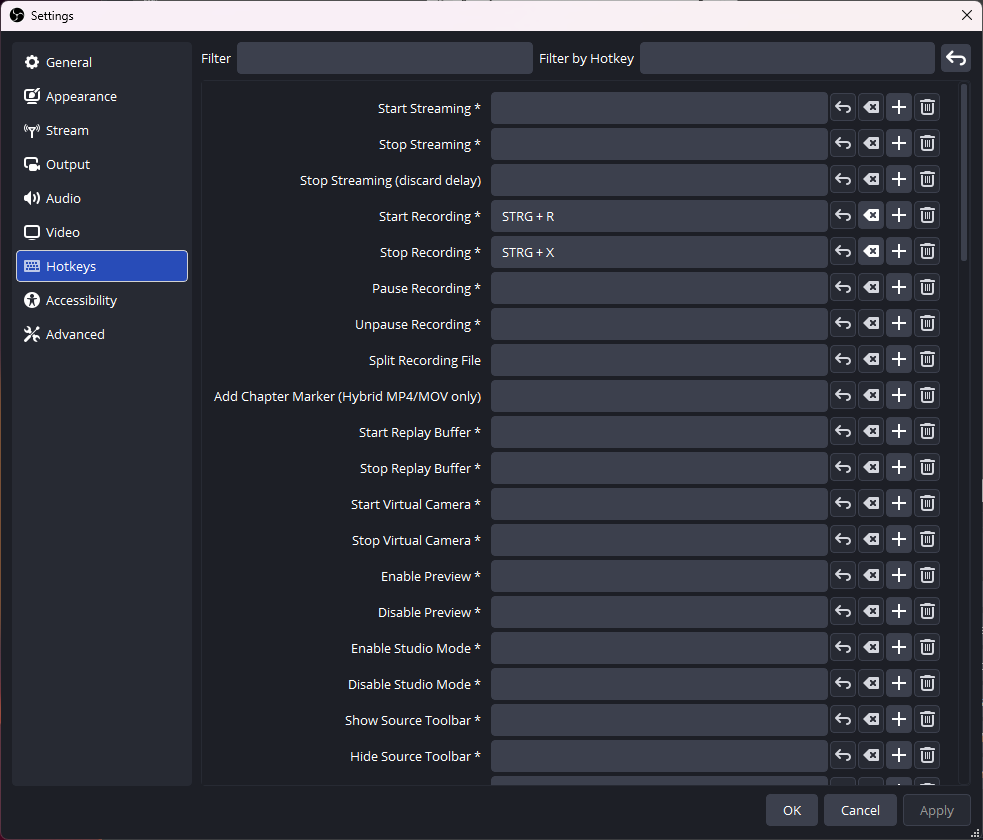
Task: Click the Filter by Hotkey field
Action: [x=786, y=58]
